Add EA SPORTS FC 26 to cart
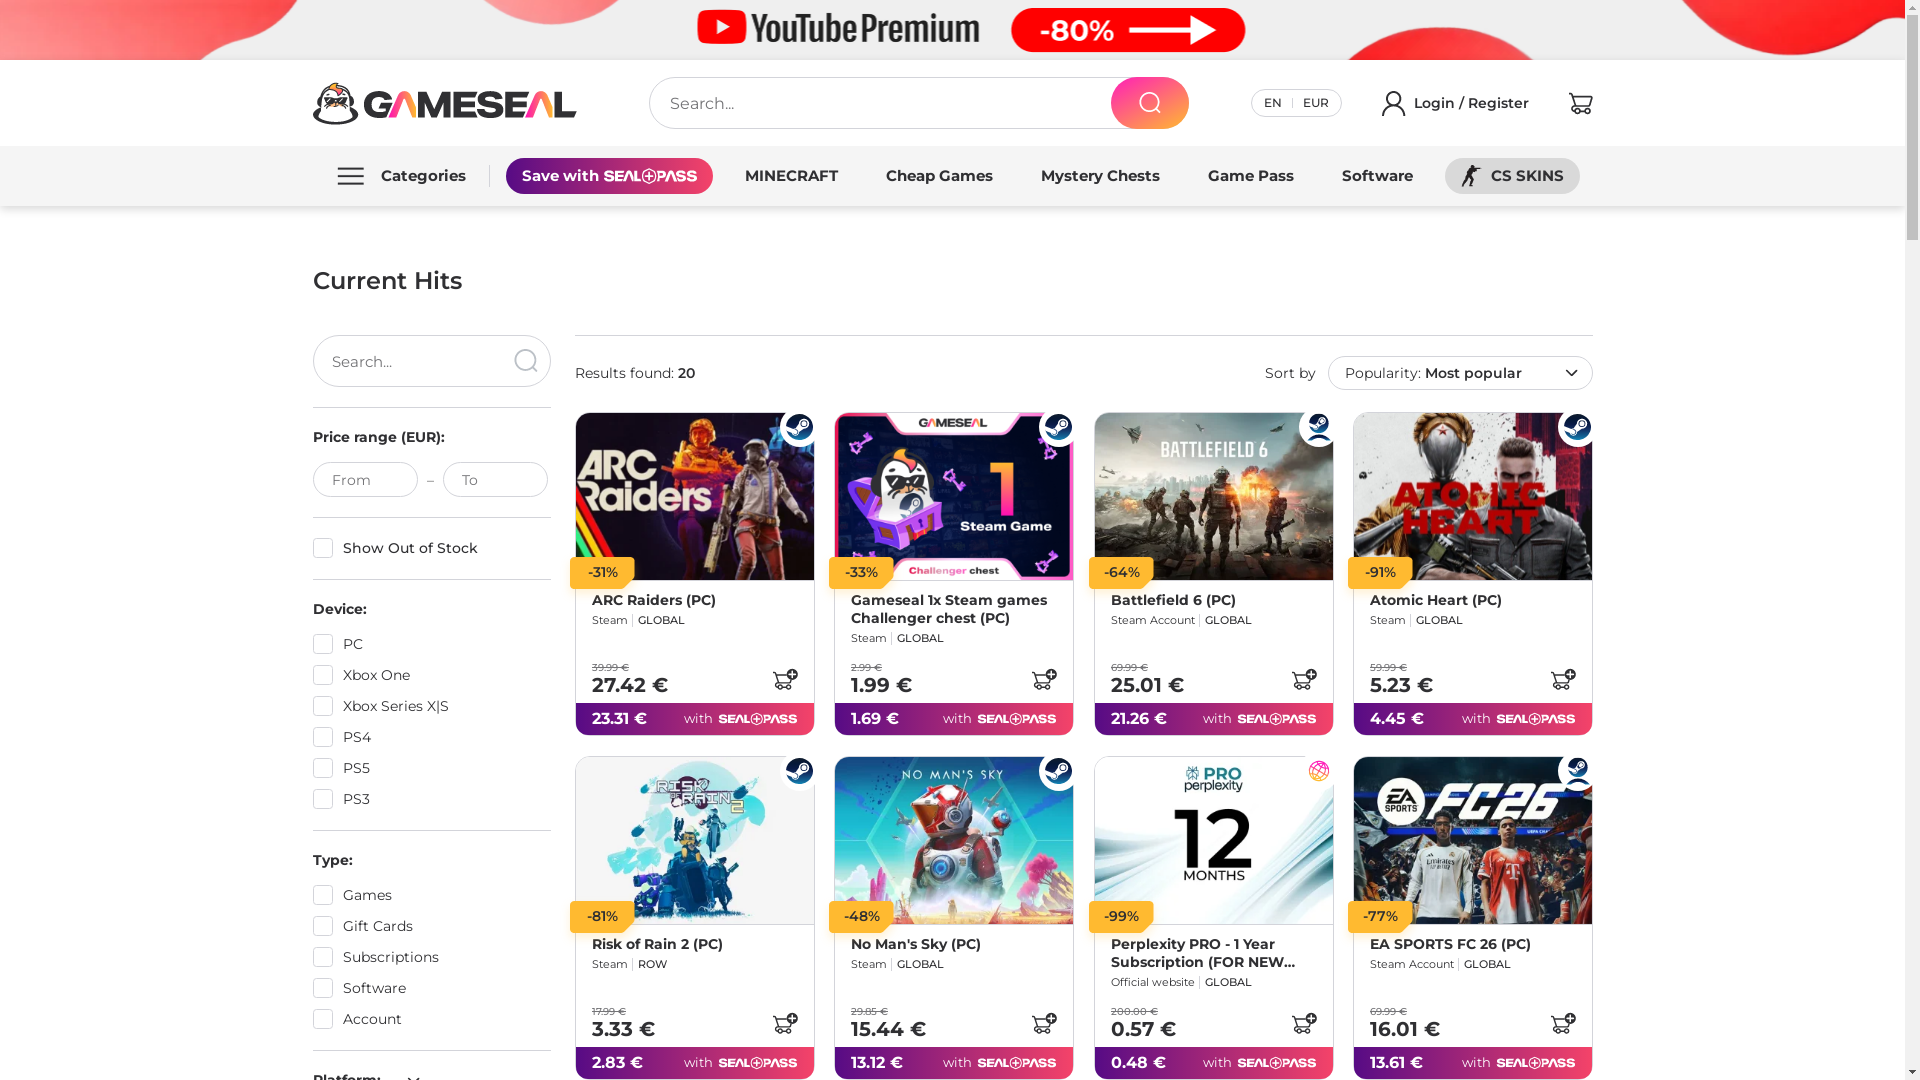 pyautogui.click(x=1563, y=1024)
